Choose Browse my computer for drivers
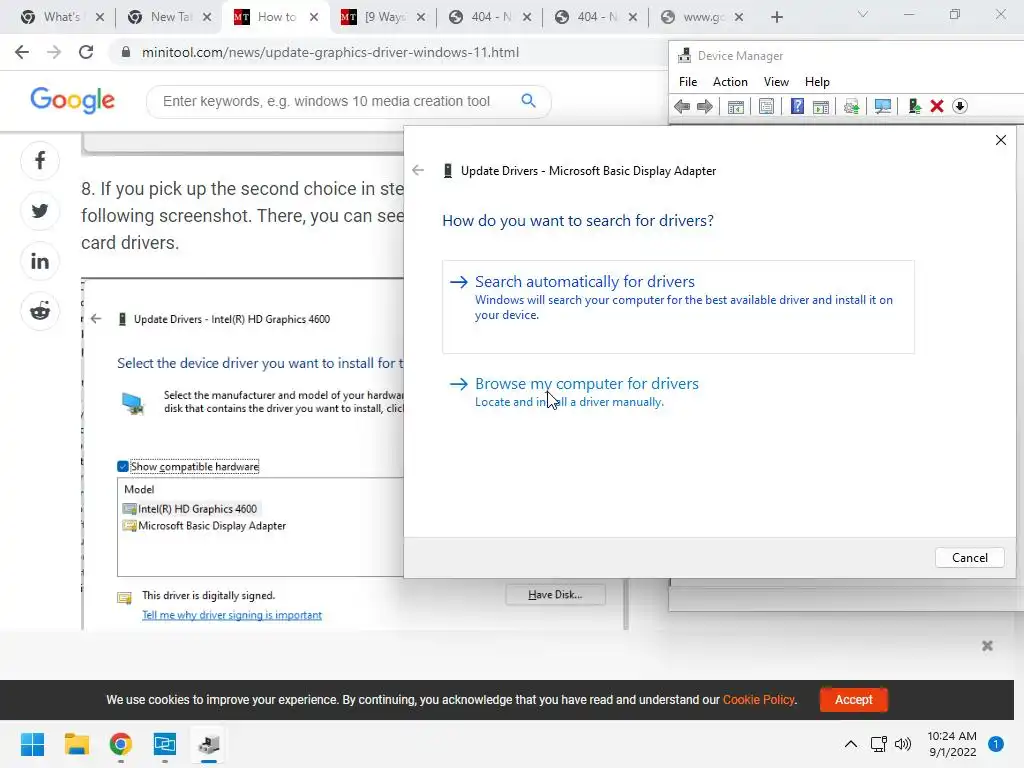The image size is (1024, 768). point(575,392)
